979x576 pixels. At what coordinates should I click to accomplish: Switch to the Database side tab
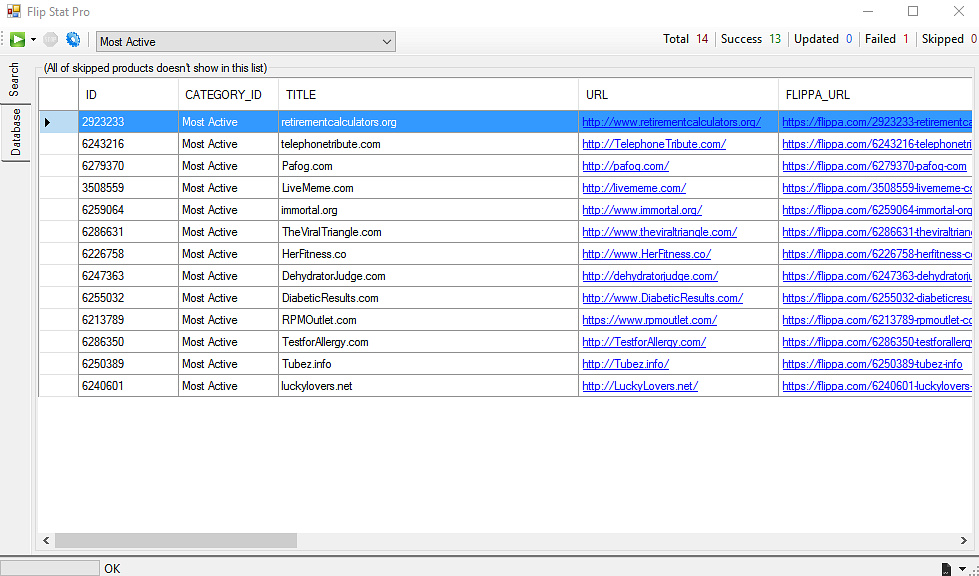[x=15, y=132]
